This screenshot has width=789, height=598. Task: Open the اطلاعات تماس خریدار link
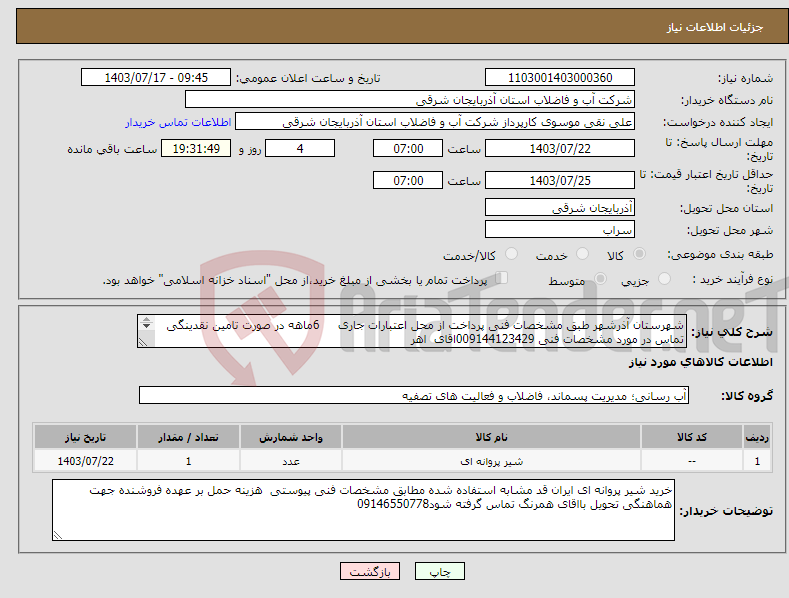[x=178, y=122]
